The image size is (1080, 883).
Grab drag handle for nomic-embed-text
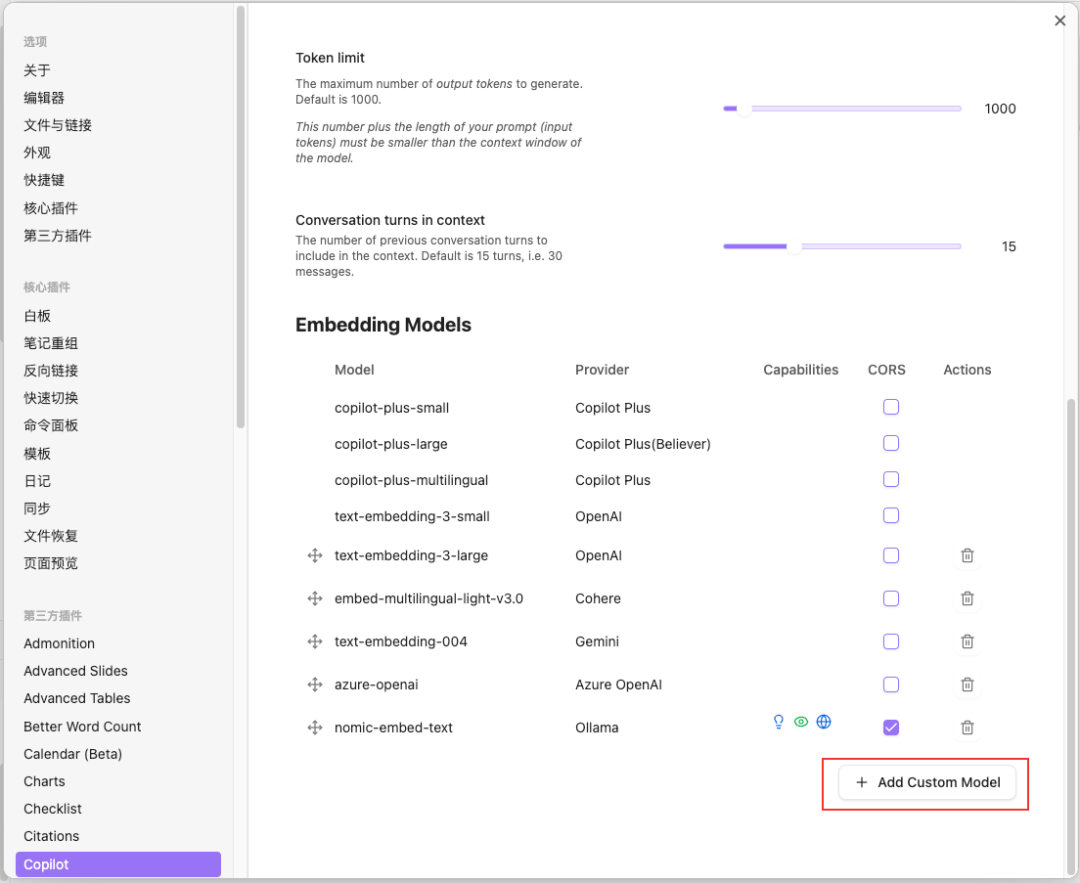click(x=315, y=727)
